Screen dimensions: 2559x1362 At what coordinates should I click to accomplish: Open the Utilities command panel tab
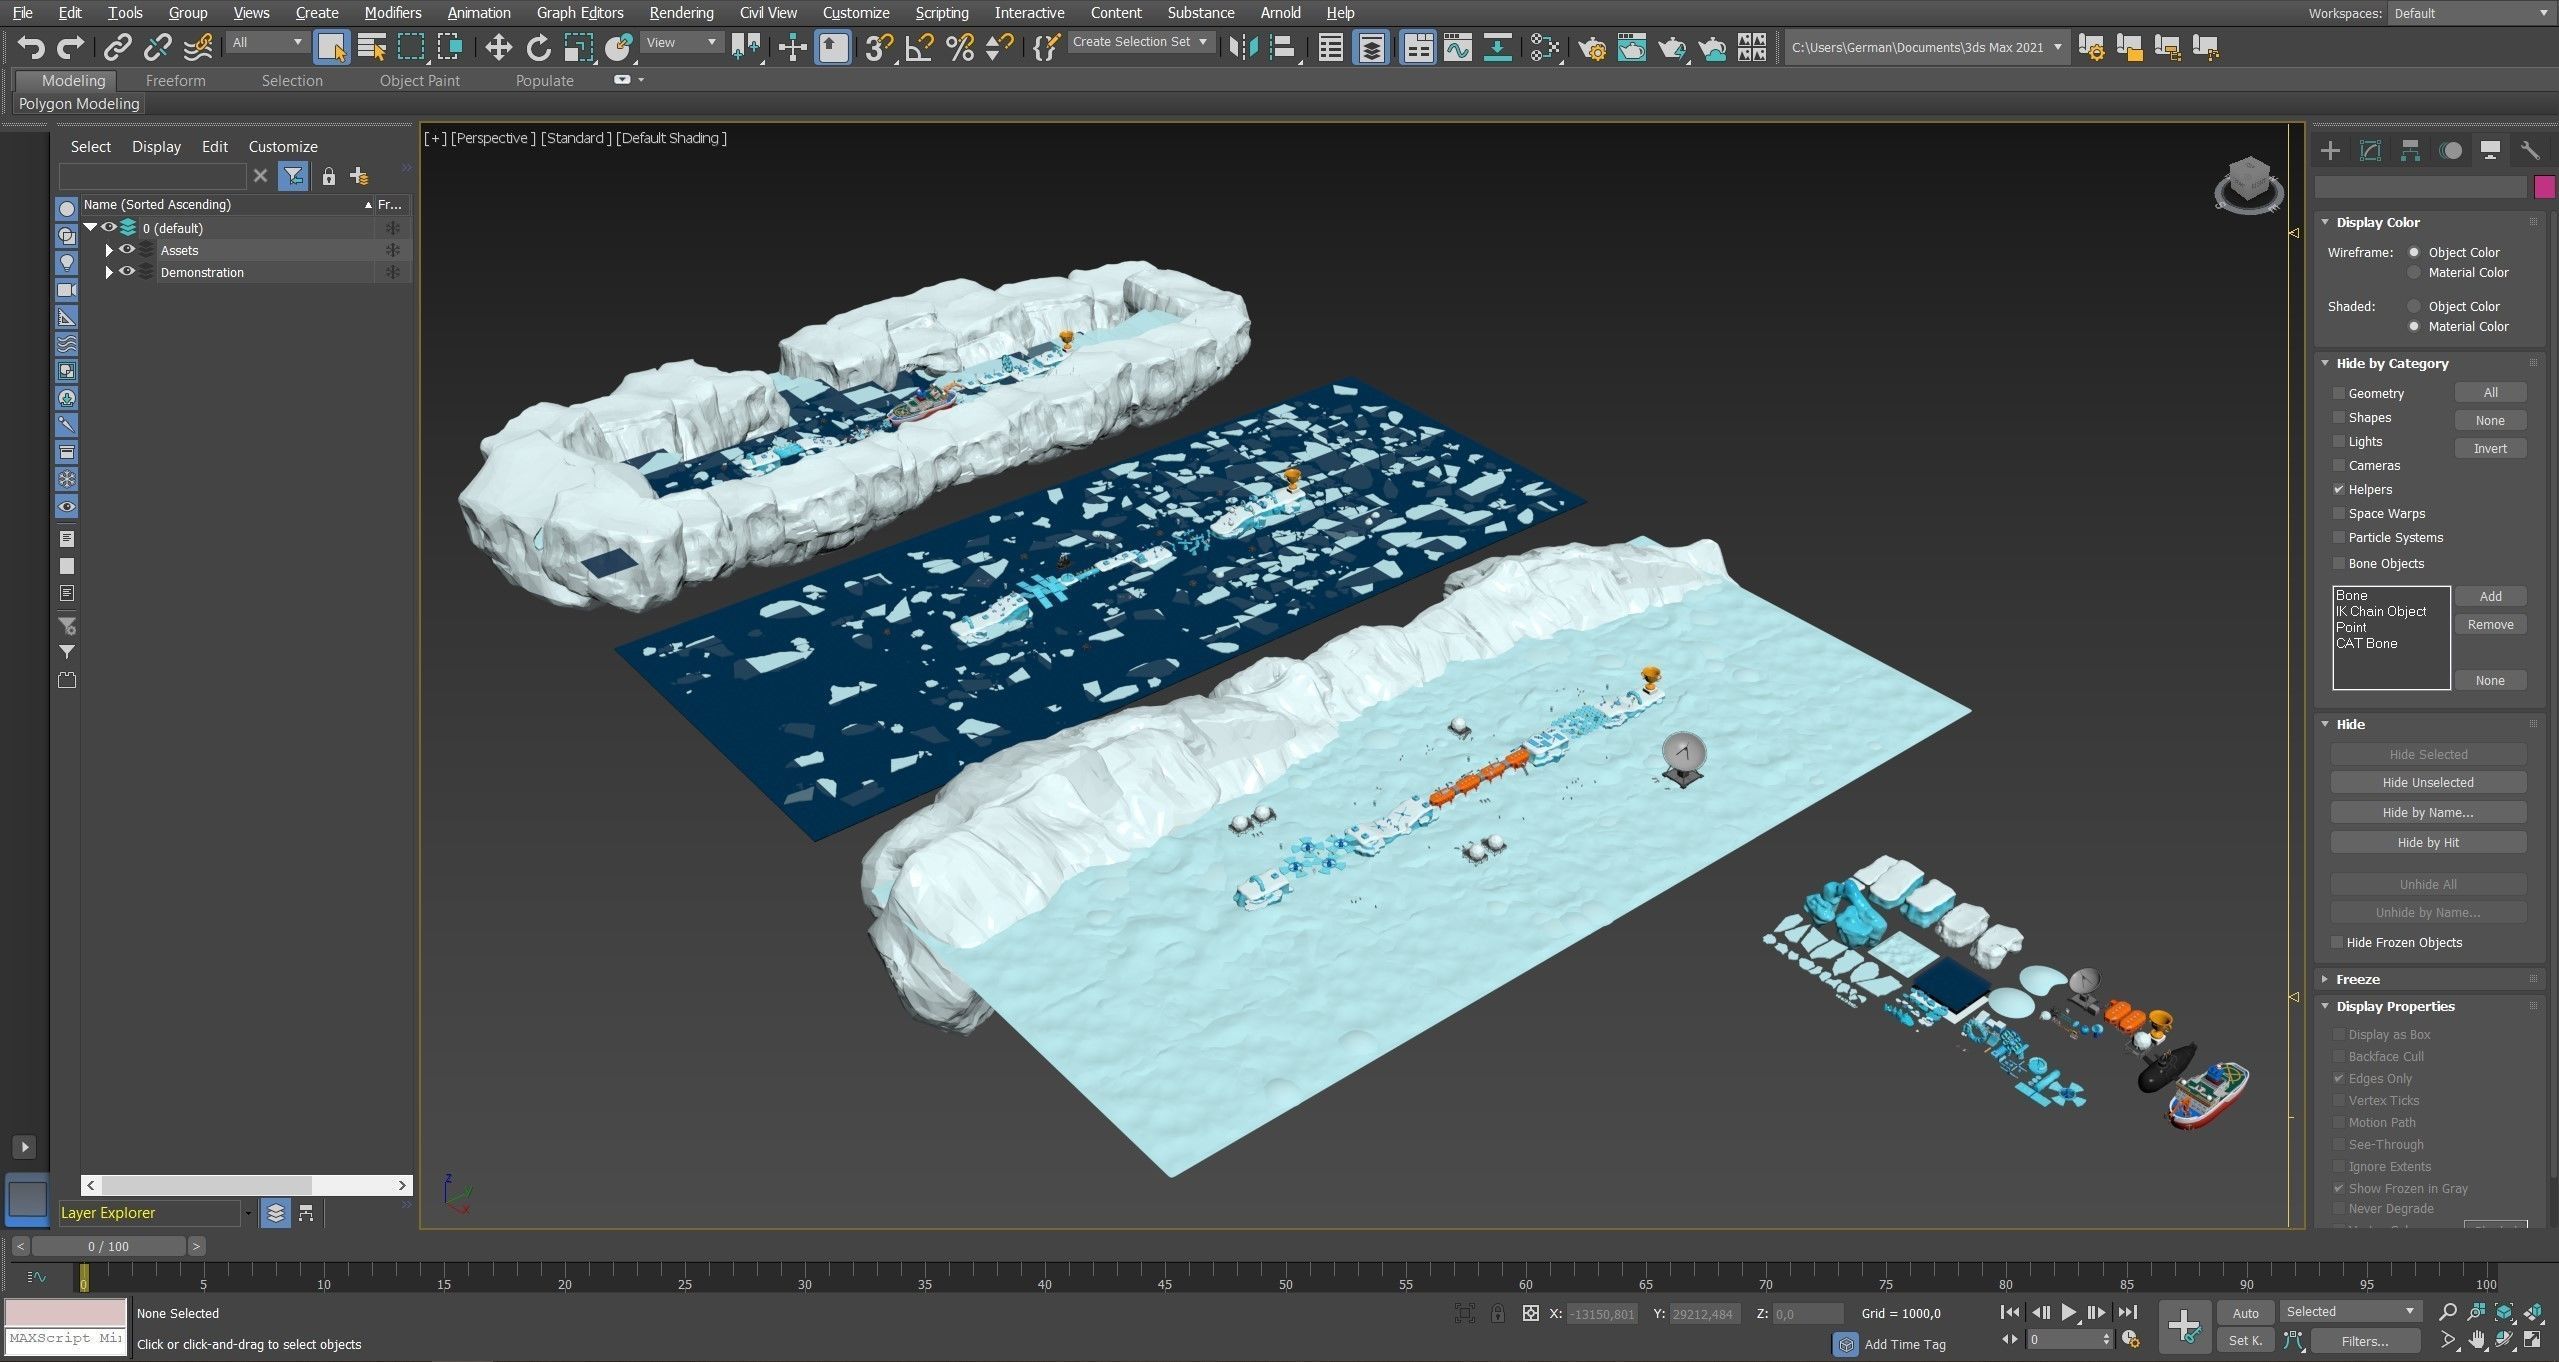pyautogui.click(x=2529, y=150)
